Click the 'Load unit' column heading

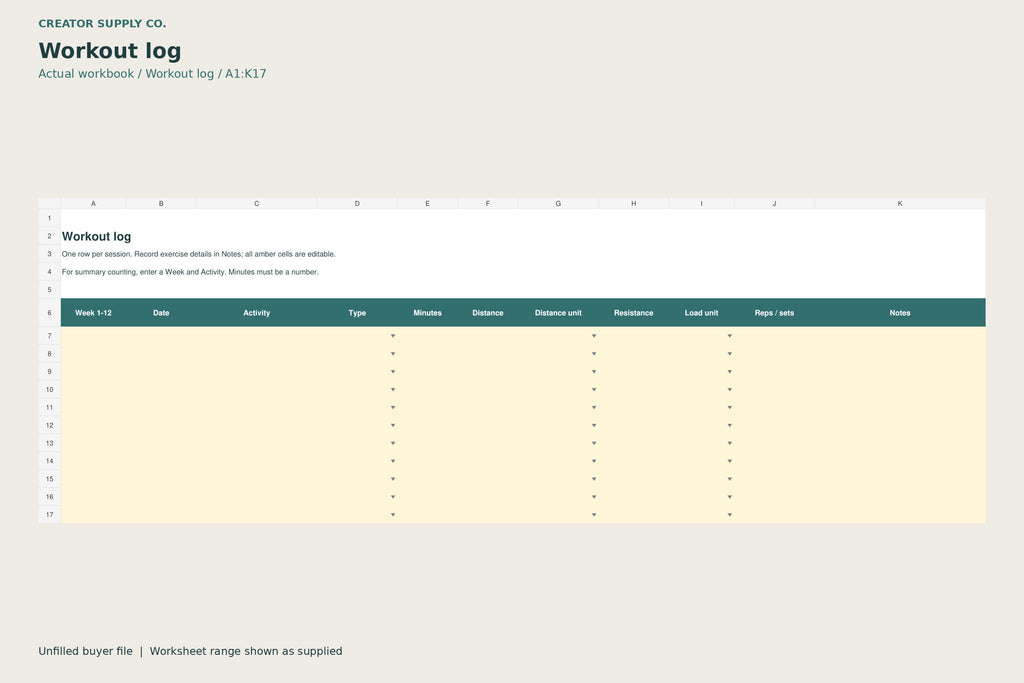tap(701, 313)
